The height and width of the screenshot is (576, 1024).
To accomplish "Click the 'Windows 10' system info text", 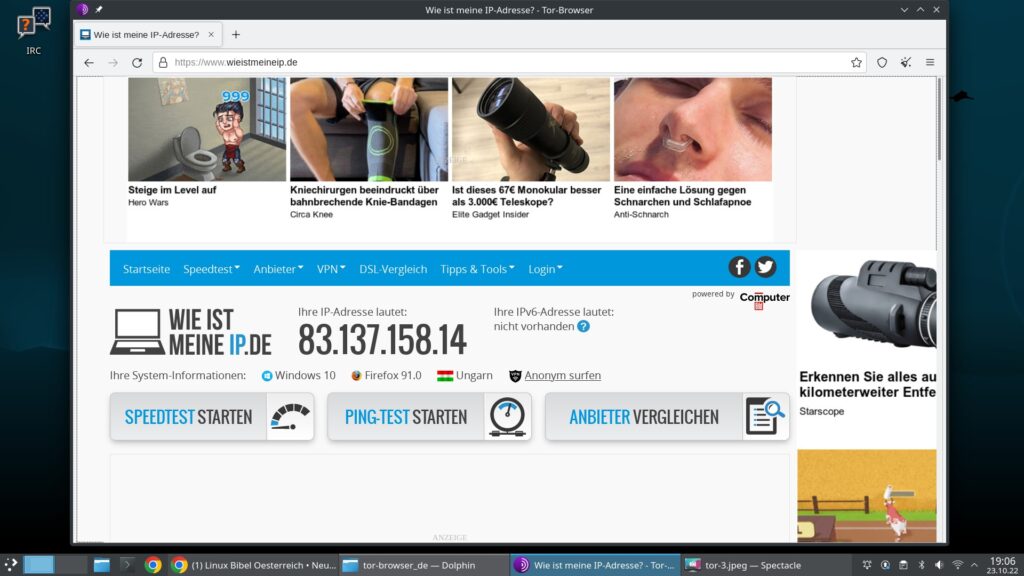I will [305, 376].
